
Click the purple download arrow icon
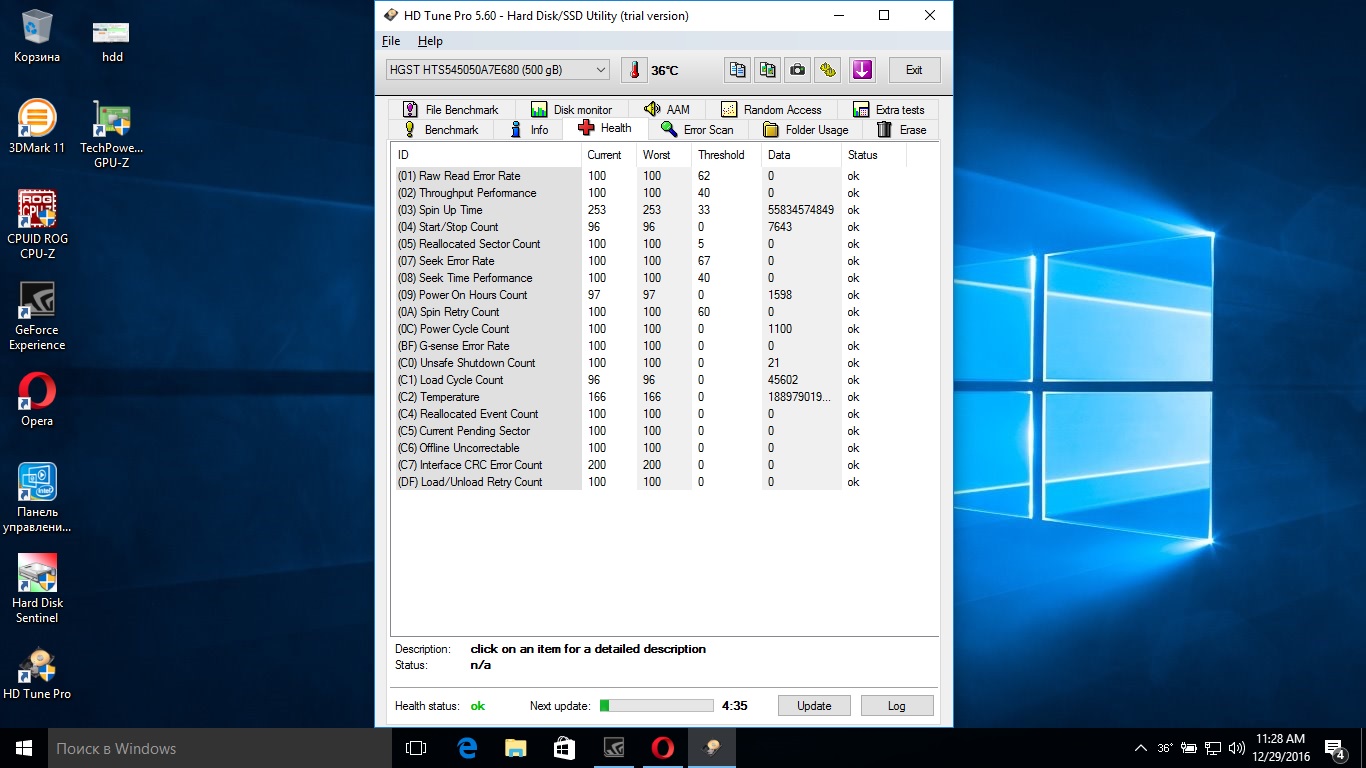click(x=862, y=70)
